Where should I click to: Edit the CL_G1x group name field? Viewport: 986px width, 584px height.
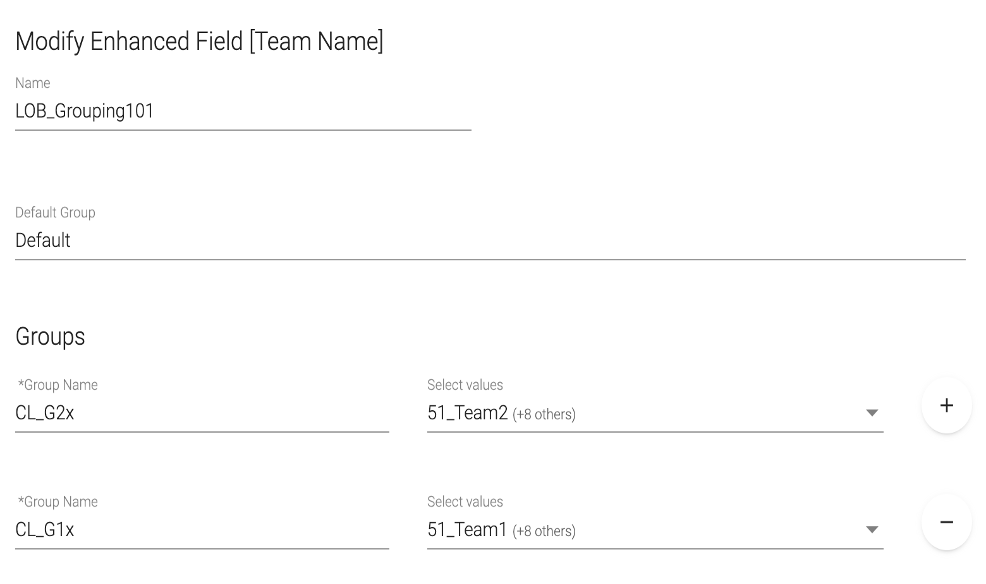point(201,530)
